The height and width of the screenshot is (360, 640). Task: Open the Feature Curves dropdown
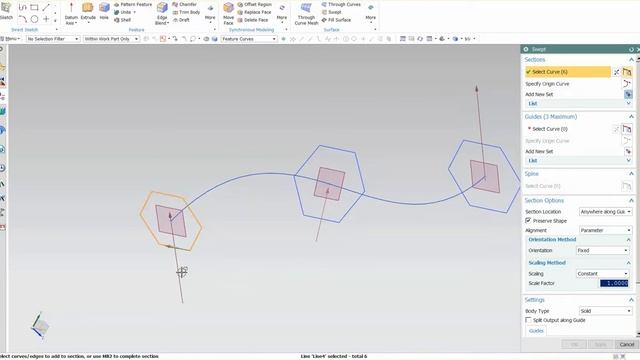(x=249, y=39)
